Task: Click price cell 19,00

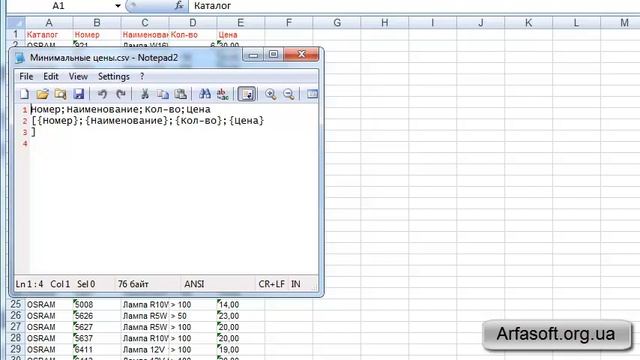Action: tap(241, 349)
